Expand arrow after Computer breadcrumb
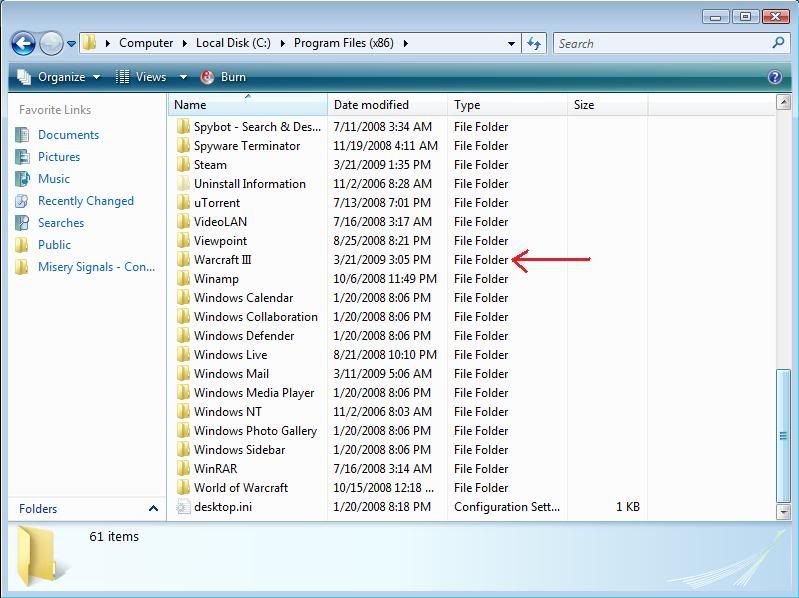This screenshot has height=598, width=799. tap(184, 44)
